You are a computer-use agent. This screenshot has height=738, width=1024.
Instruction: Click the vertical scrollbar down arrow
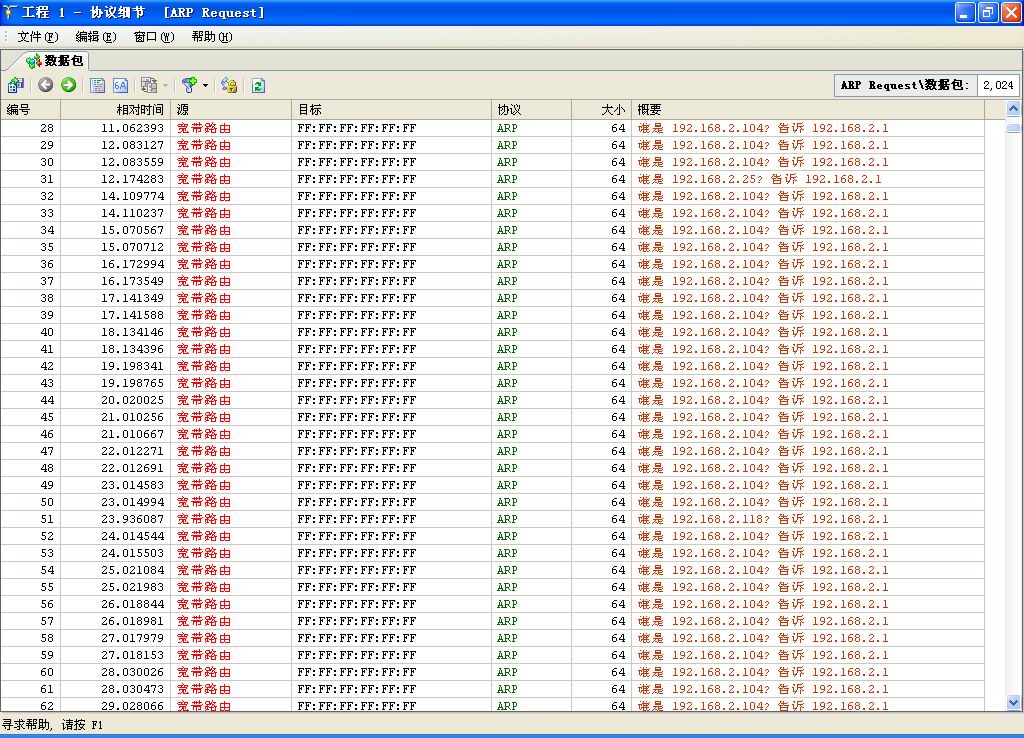(x=1013, y=703)
